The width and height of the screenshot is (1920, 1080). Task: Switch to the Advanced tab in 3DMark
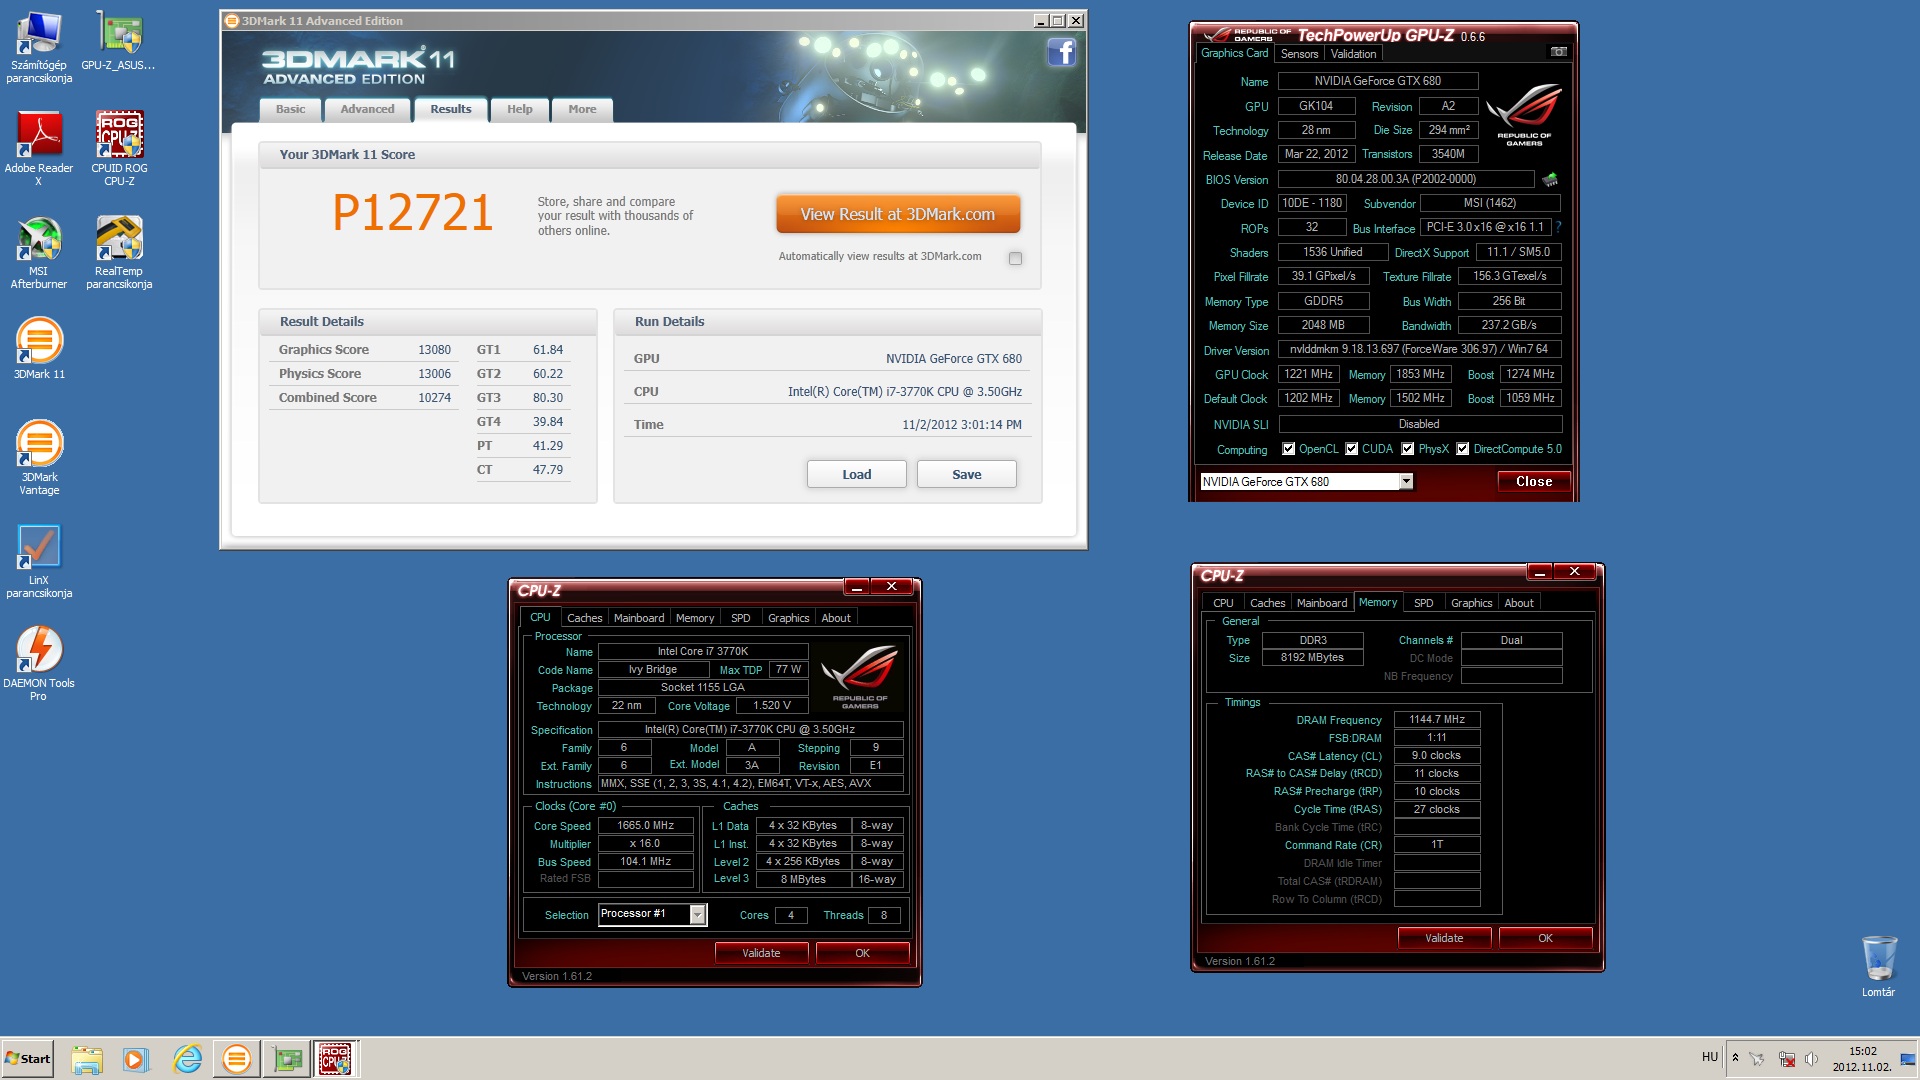367,109
